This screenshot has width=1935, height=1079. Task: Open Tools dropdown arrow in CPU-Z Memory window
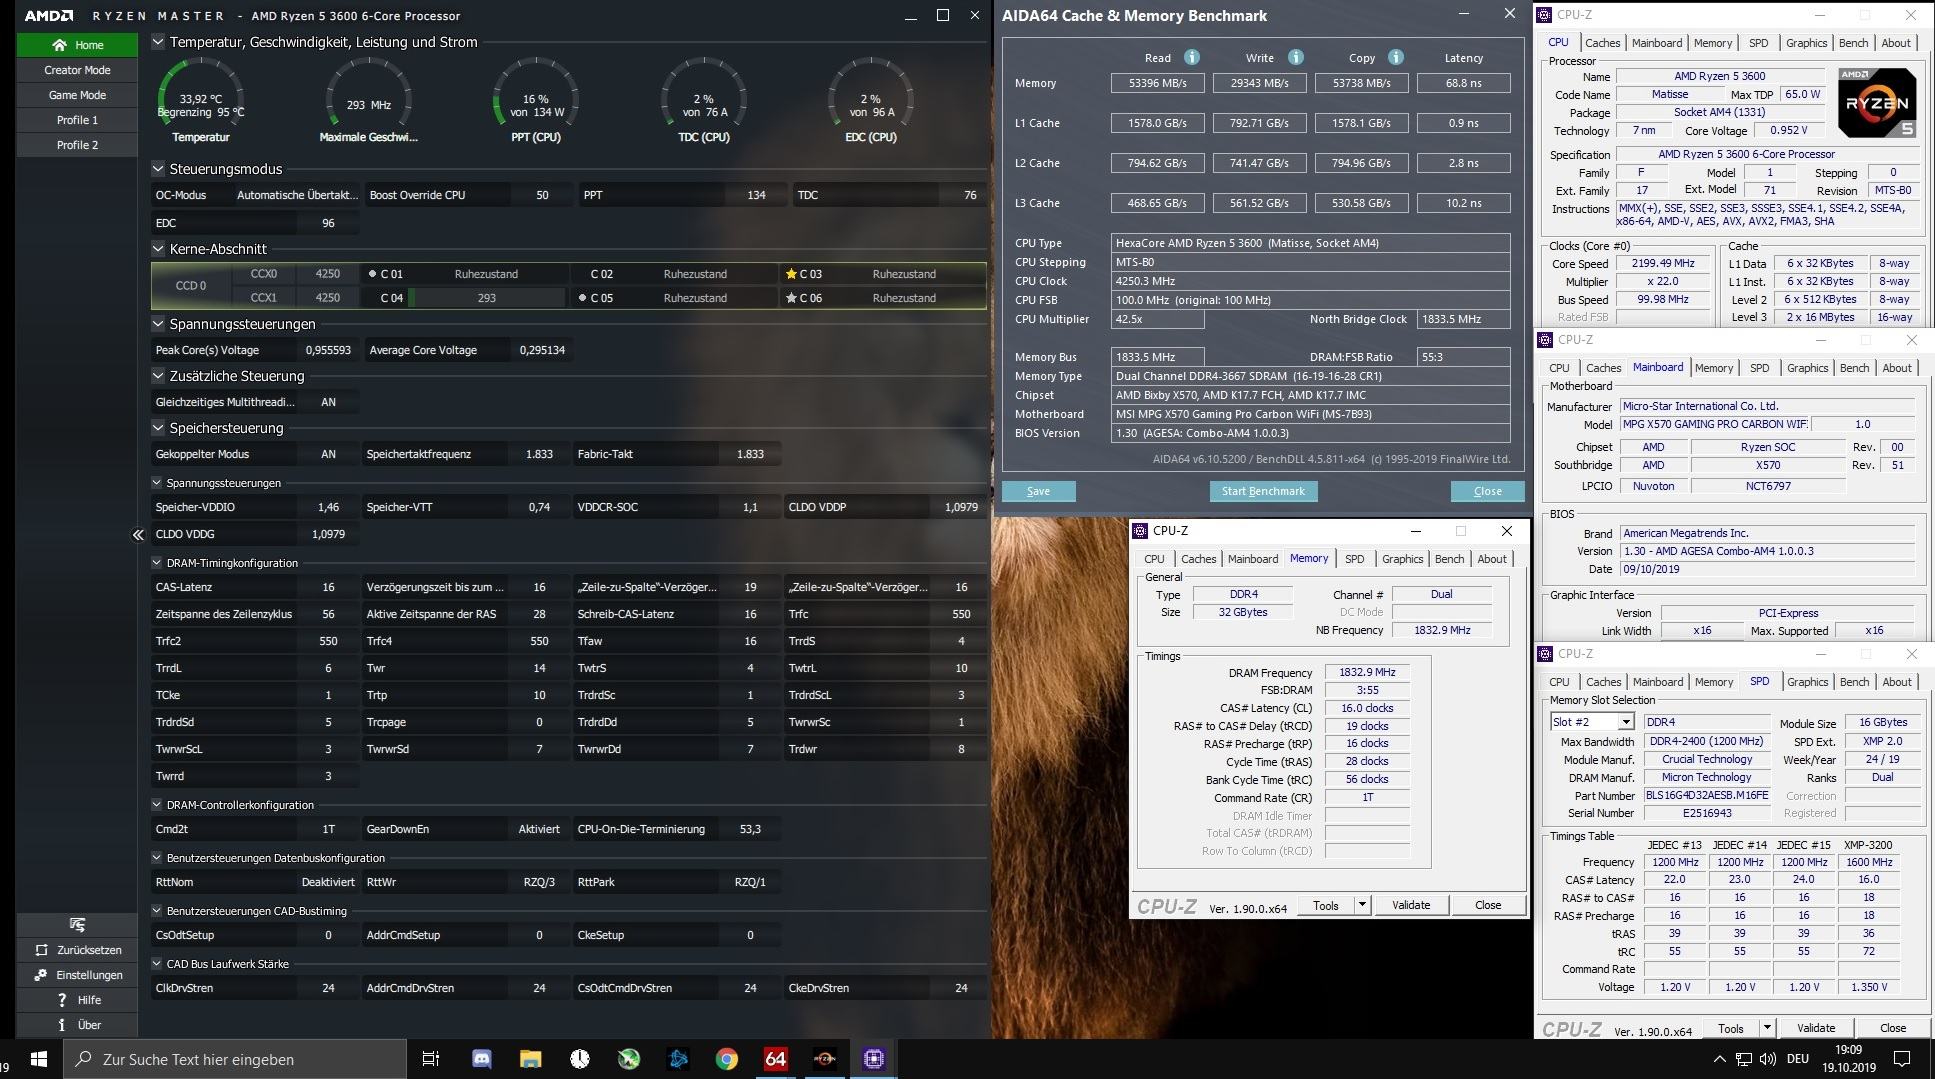1361,905
